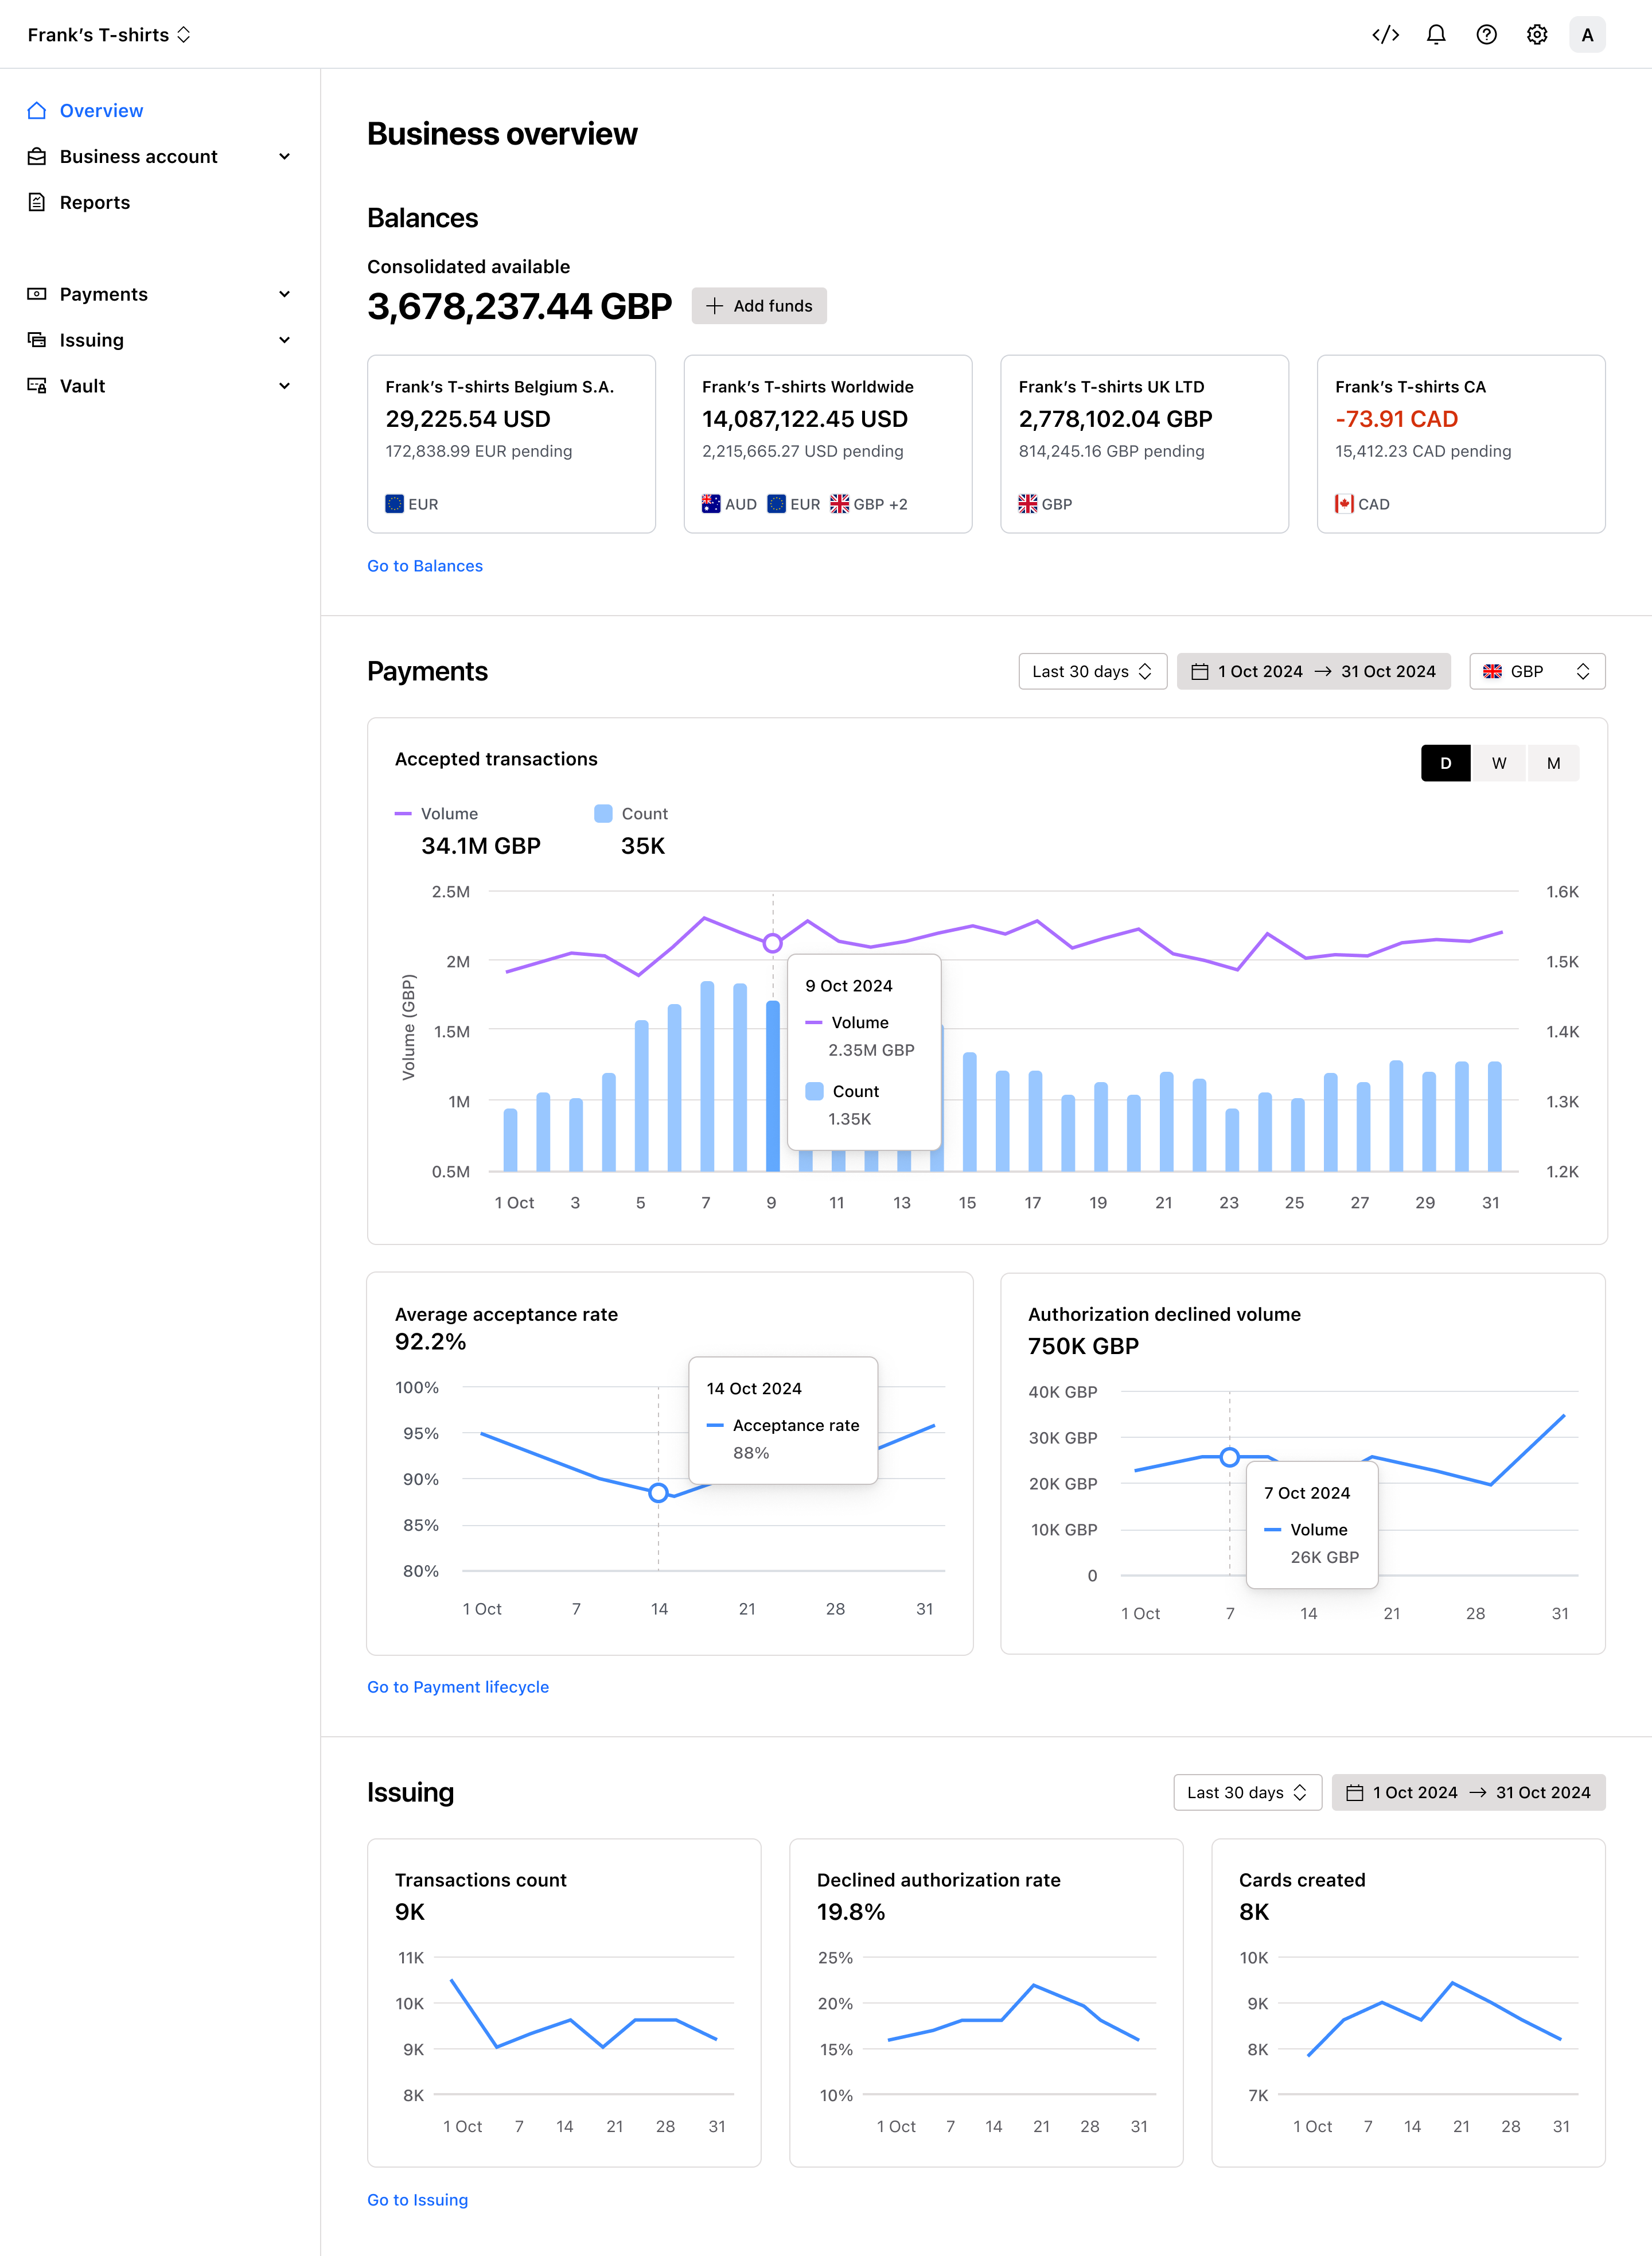1652x2256 pixels.
Task: Expand Issuing sidebar chevron
Action: [285, 340]
